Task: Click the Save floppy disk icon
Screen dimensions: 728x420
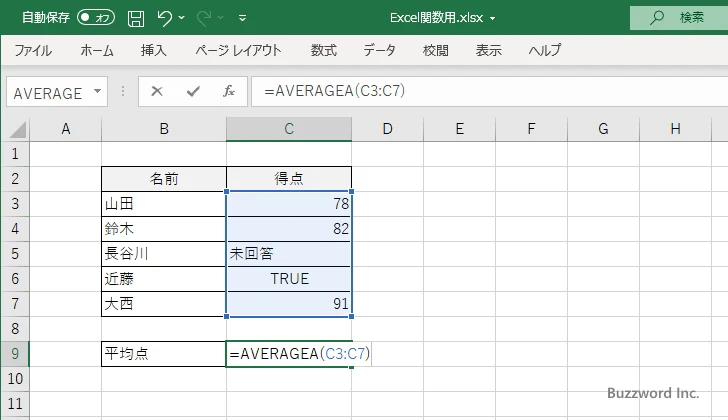Action: pos(136,18)
